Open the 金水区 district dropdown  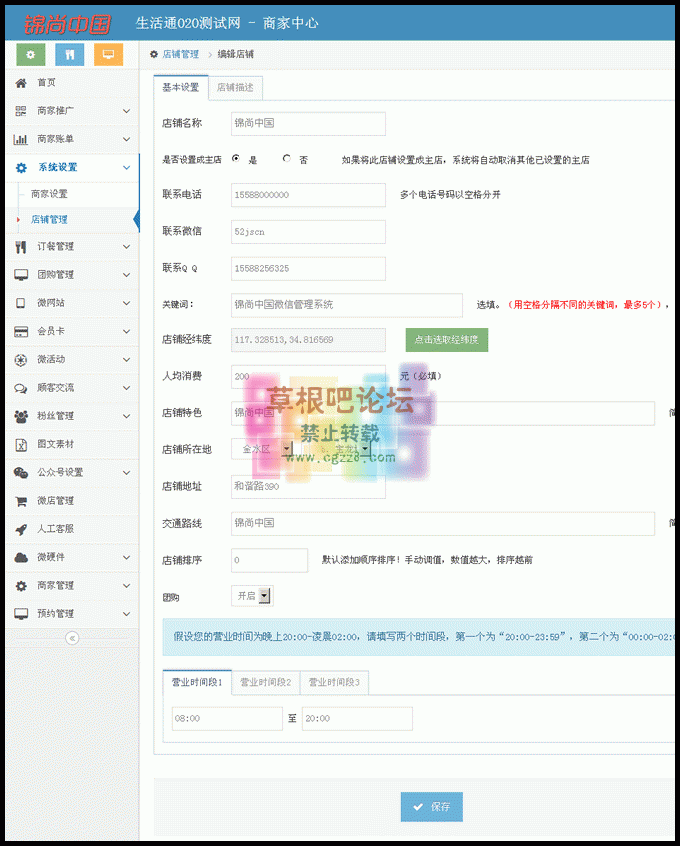tap(262, 448)
